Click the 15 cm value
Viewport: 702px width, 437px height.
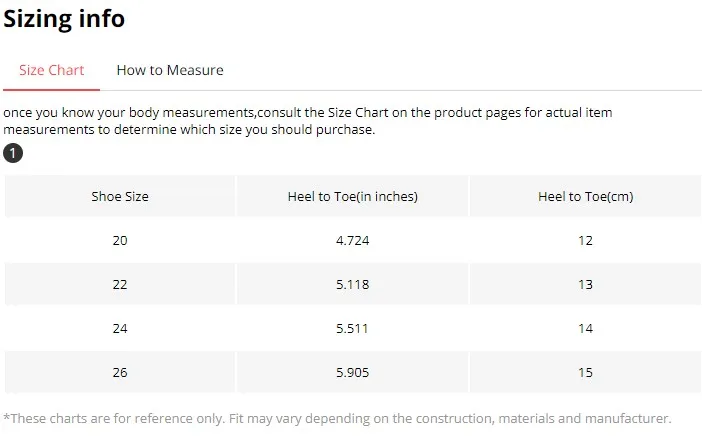[585, 373]
